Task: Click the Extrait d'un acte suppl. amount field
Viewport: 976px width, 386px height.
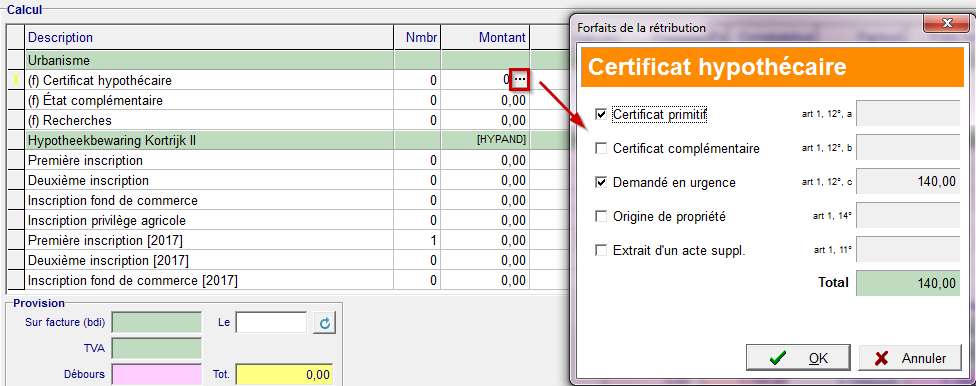Action: tap(908, 250)
